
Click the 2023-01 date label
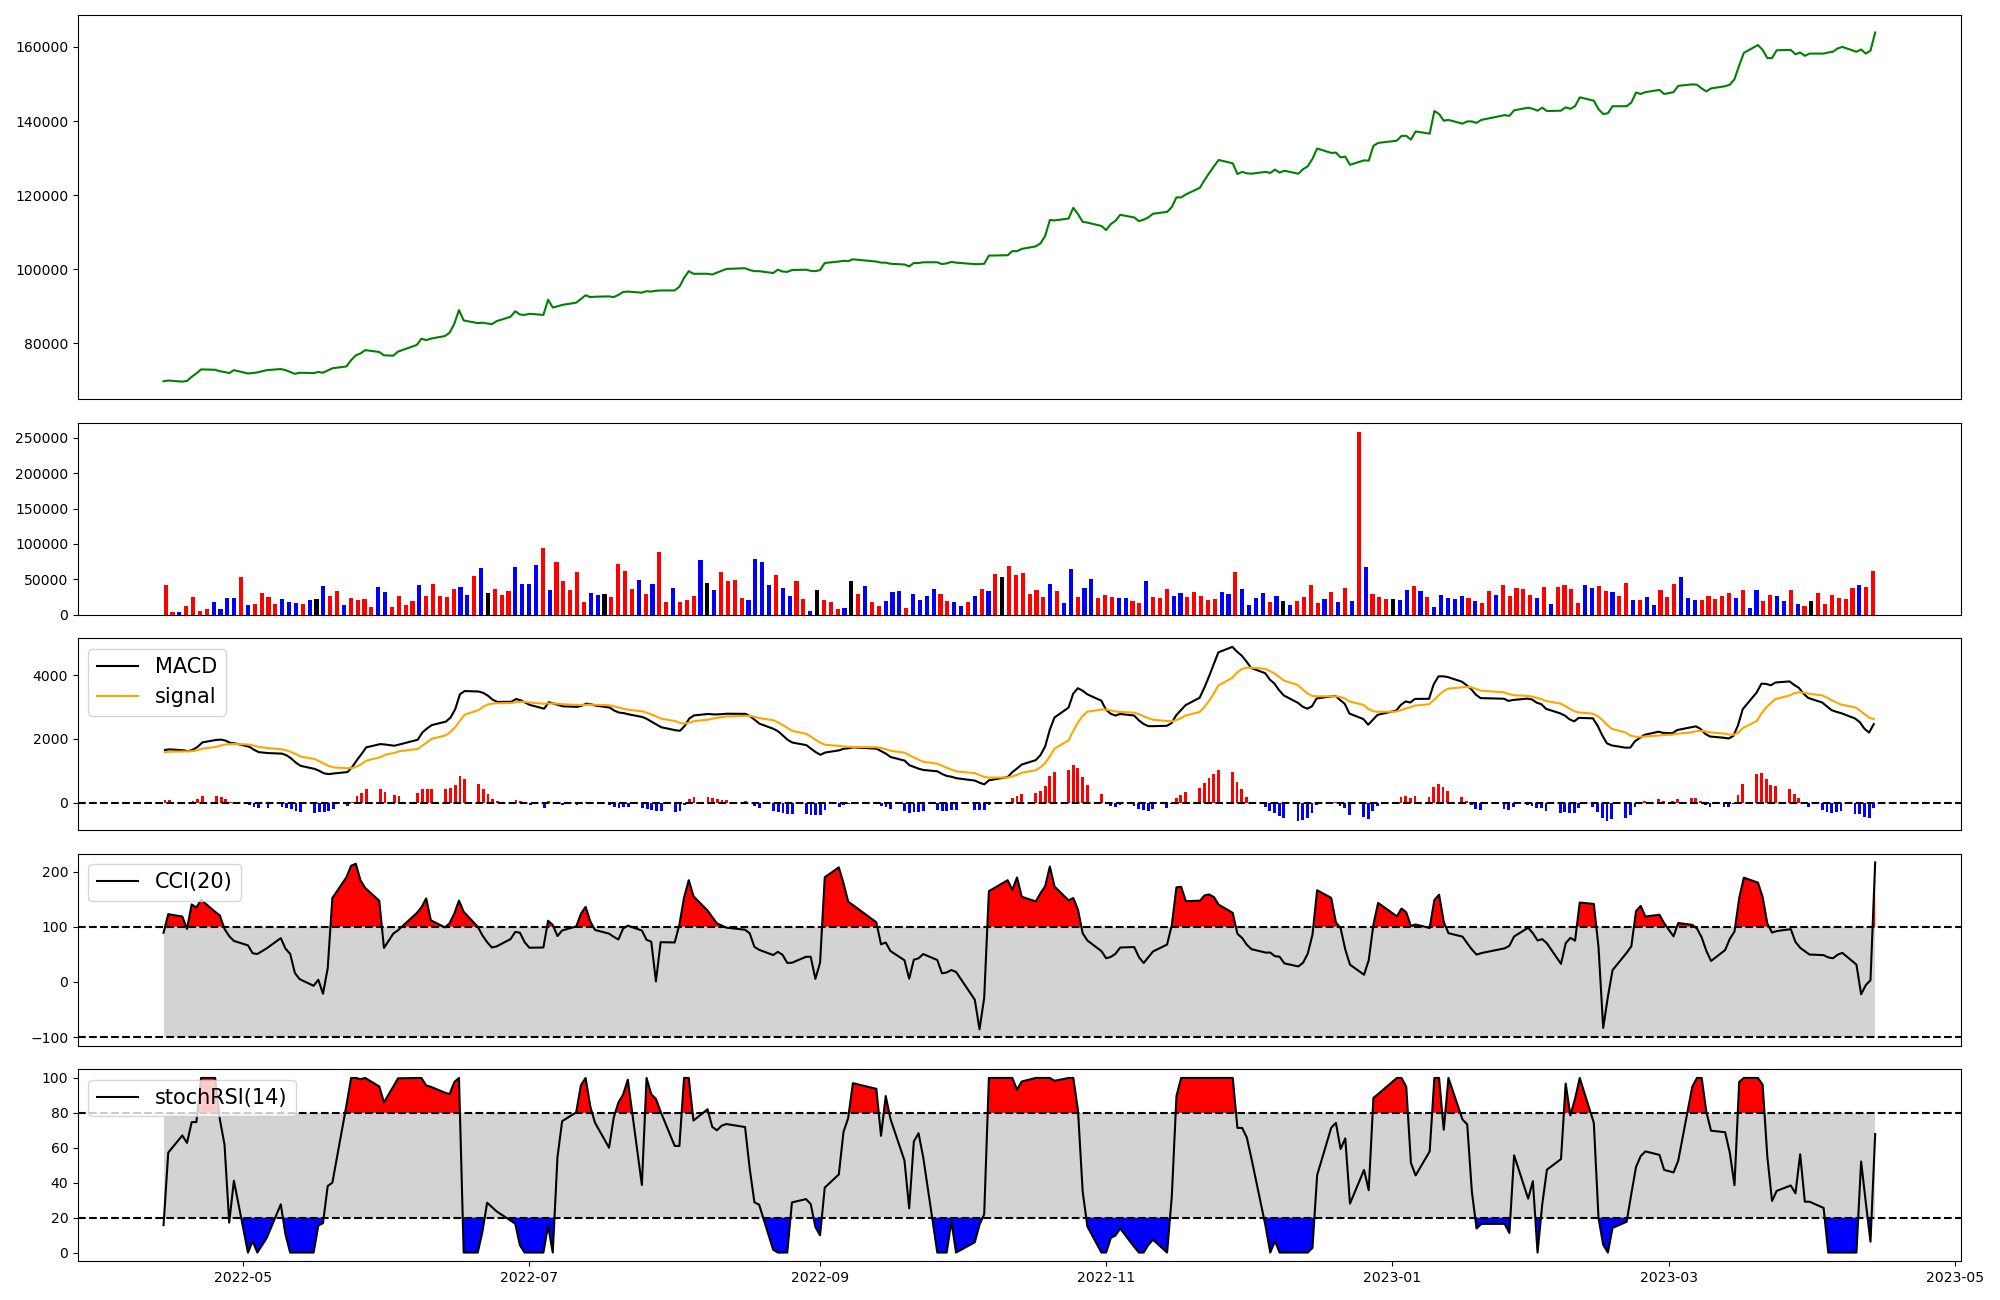click(1392, 1276)
